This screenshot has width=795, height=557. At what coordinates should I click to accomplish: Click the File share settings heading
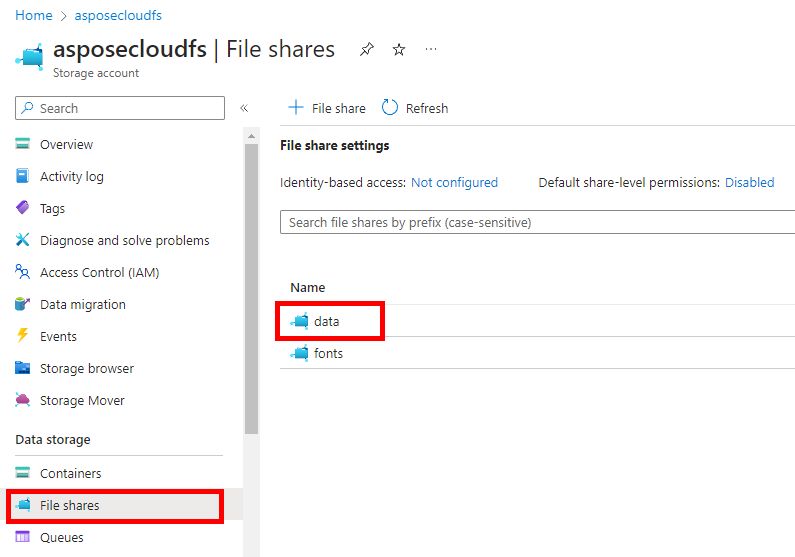tap(335, 145)
